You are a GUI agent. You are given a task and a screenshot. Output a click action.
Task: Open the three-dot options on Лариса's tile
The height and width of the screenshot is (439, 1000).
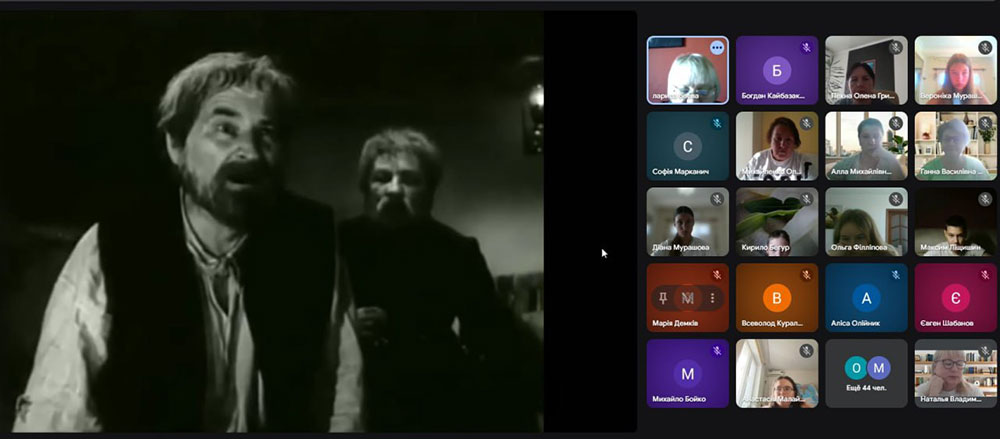click(717, 47)
